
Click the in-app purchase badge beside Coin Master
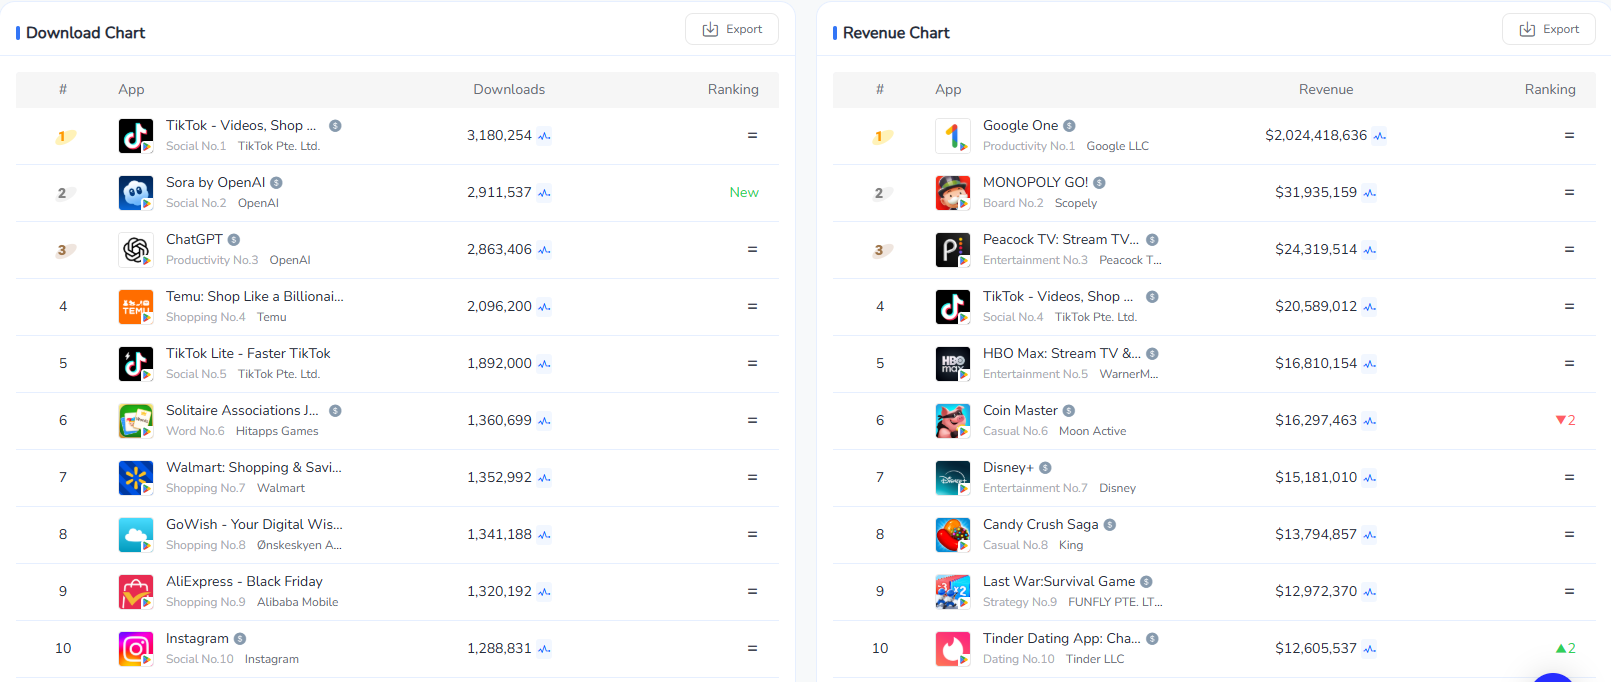click(x=1069, y=411)
